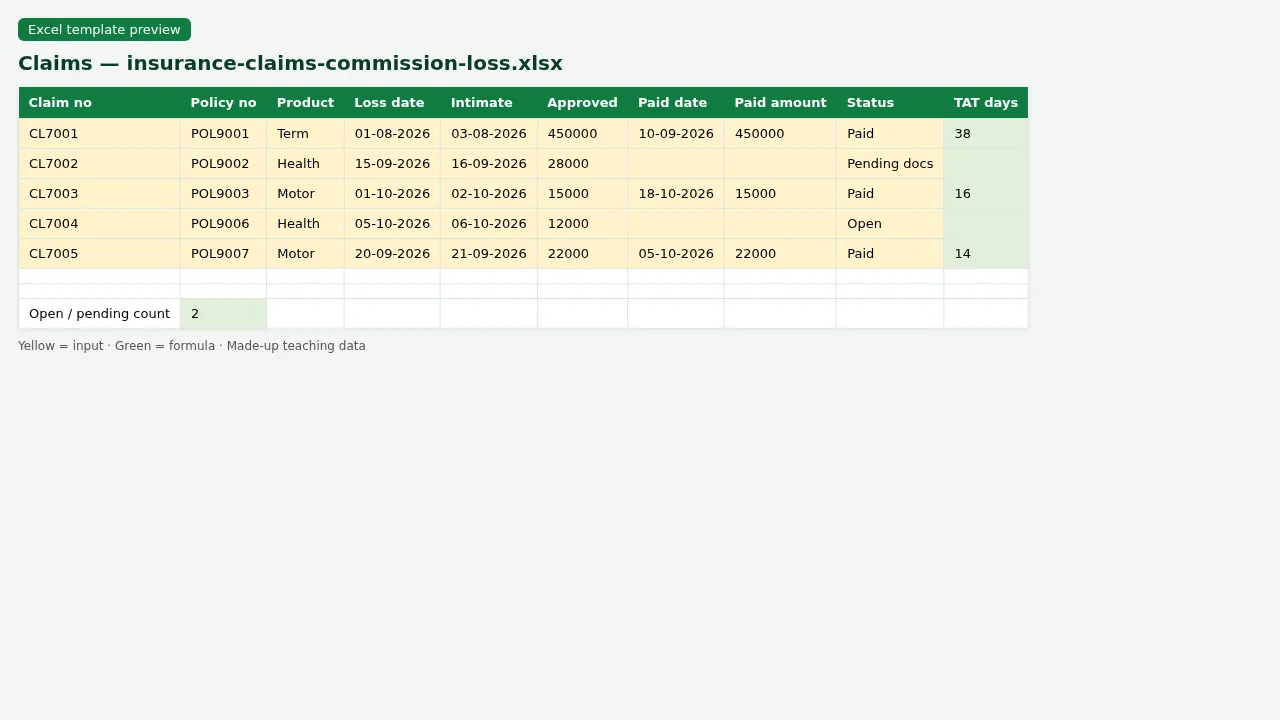Select policy number POL9002
This screenshot has height=720, width=1280.
(x=223, y=164)
